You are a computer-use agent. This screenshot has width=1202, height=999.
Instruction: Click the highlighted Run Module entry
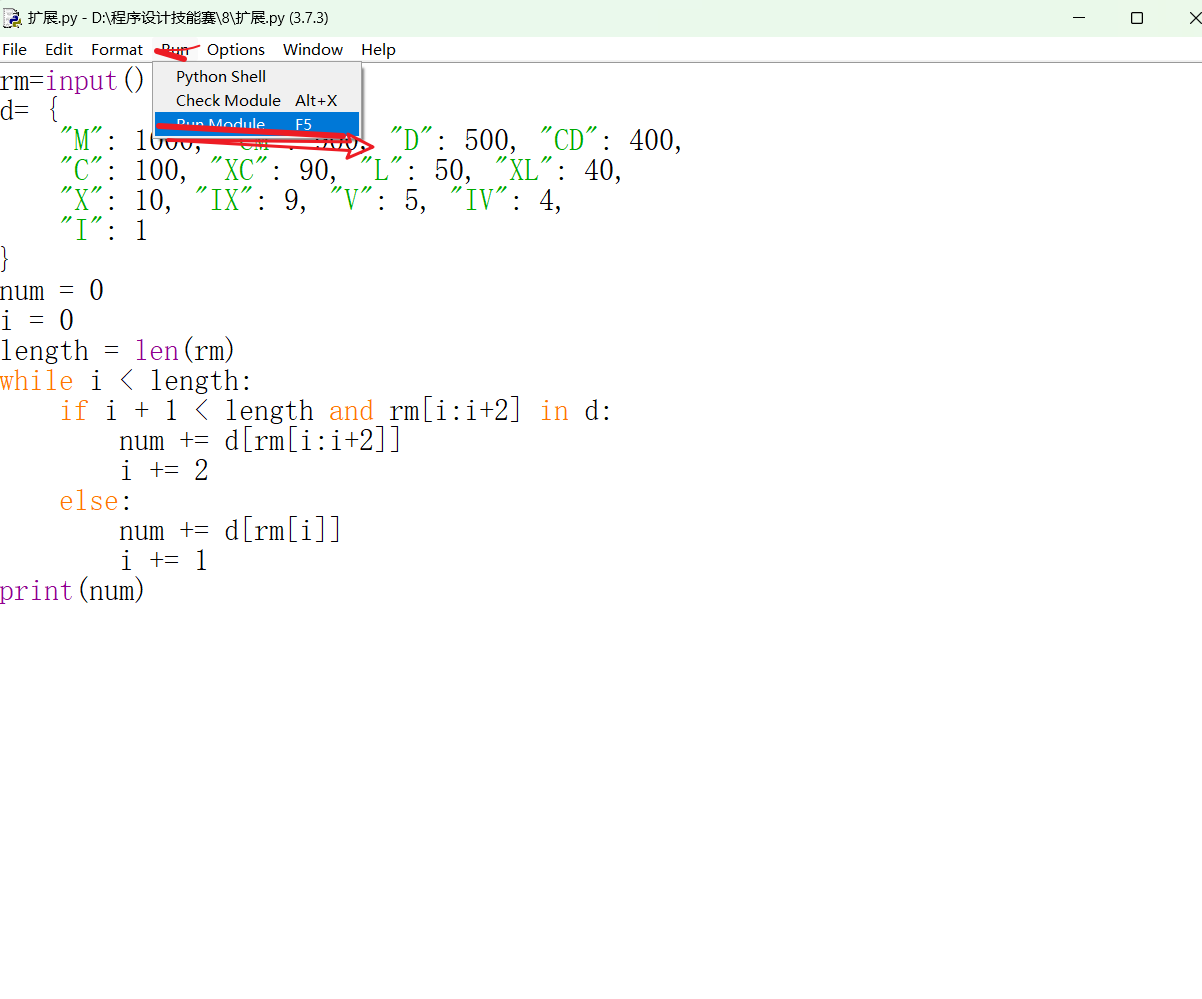pyautogui.click(x=257, y=124)
